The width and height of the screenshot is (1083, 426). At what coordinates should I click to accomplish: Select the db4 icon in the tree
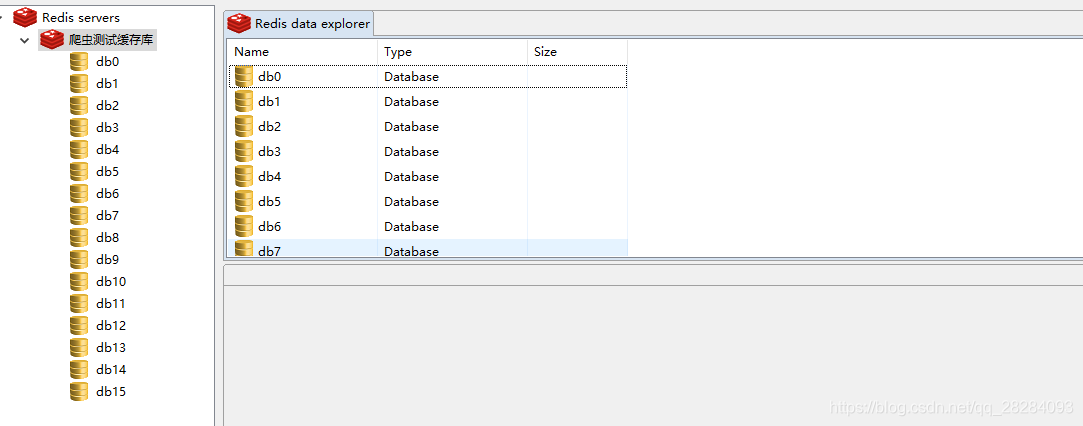[79, 150]
